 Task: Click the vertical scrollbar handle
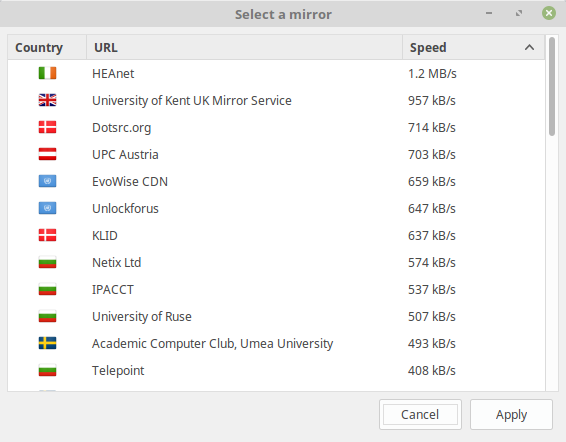[x=552, y=87]
